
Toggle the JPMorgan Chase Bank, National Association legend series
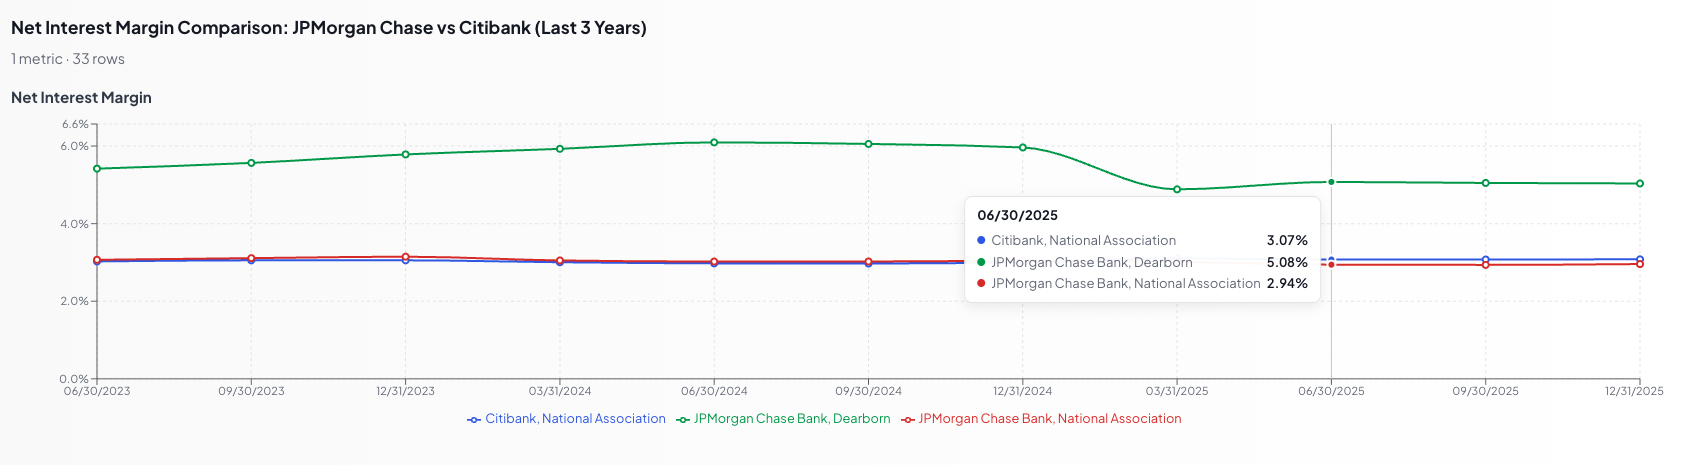[1049, 419]
